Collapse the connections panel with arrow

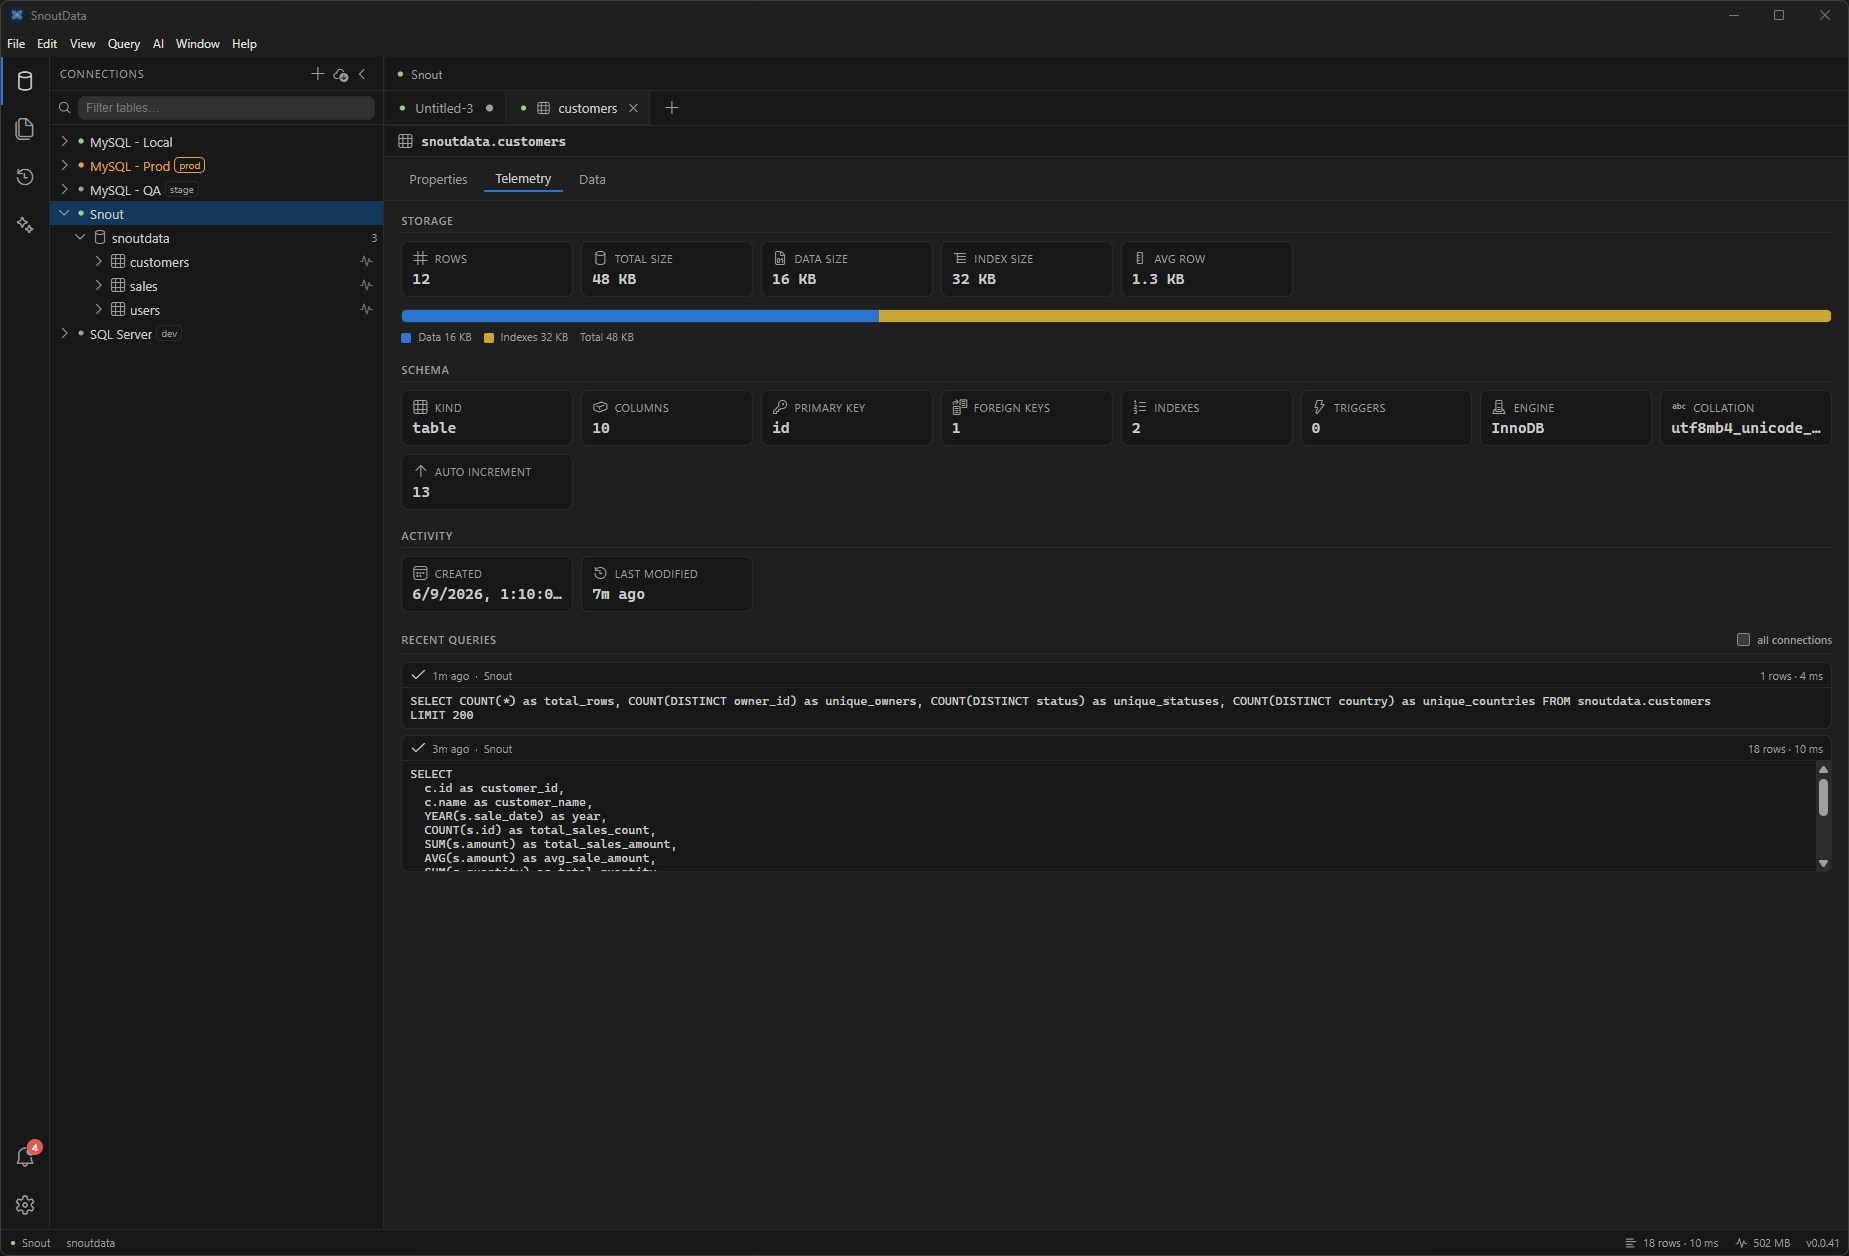point(362,74)
